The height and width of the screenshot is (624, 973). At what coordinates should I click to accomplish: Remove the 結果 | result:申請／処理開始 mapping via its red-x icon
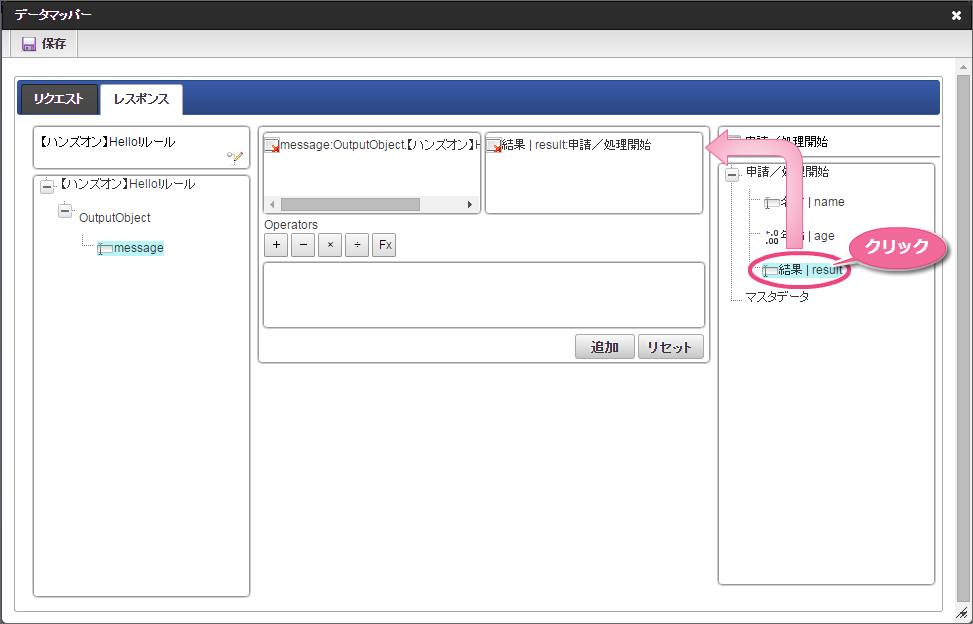494,146
